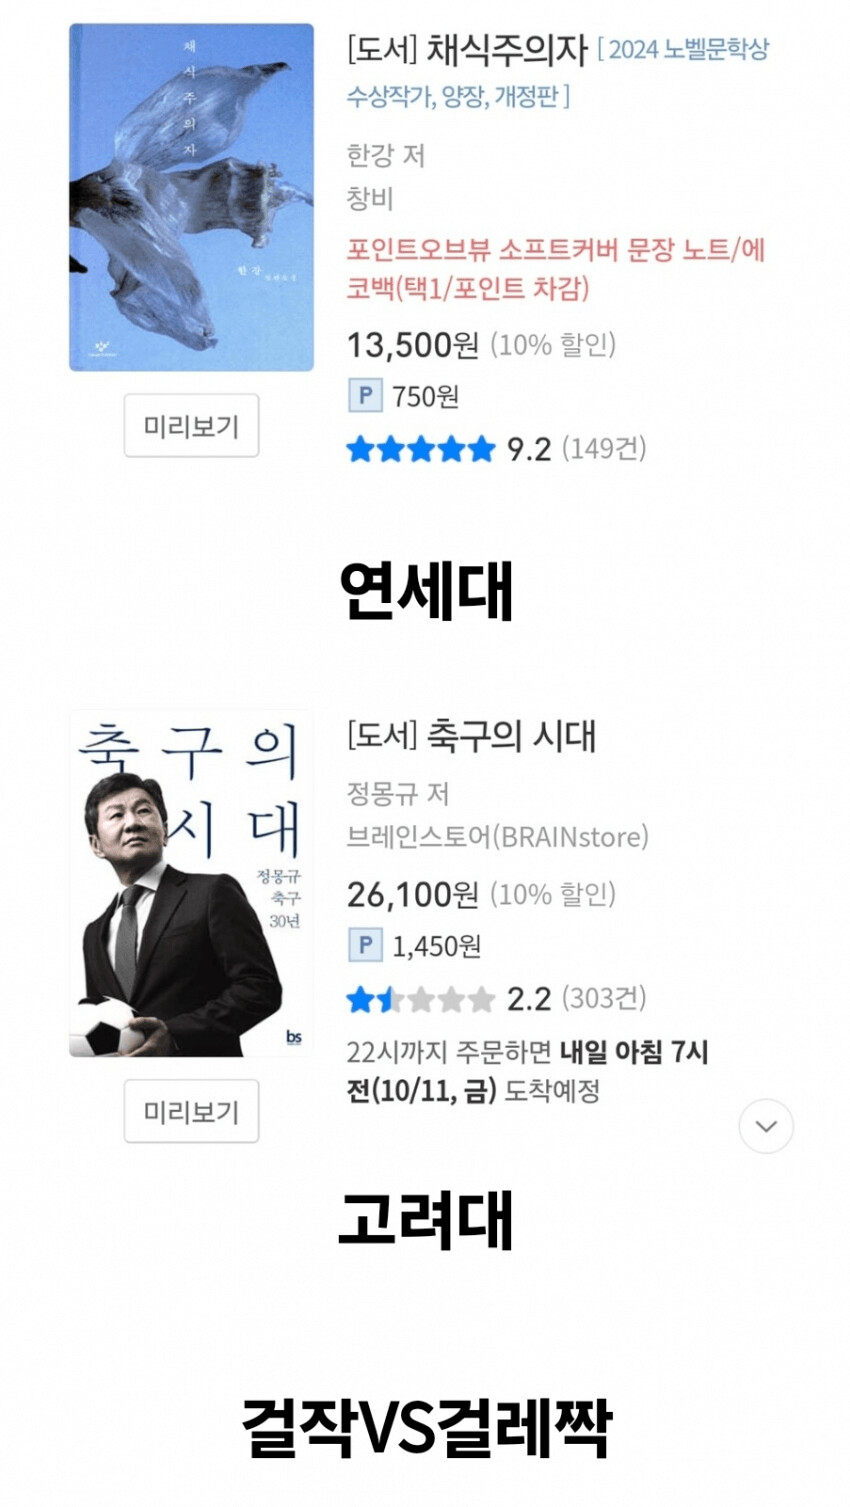This screenshot has height=1507, width=850.
Task: Click the star rating for 축구의 시대
Action: pos(420,998)
